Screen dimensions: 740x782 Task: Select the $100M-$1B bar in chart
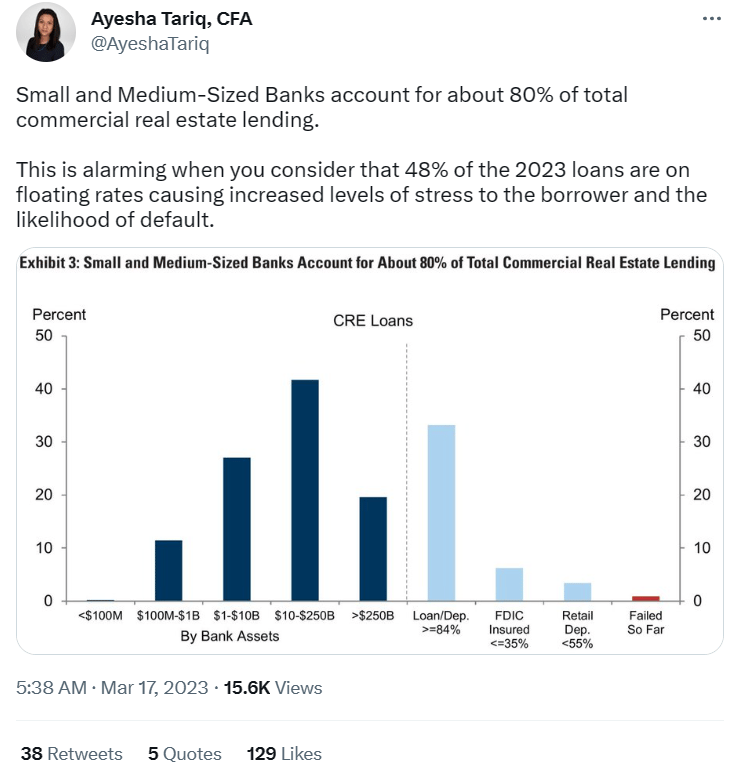[x=169, y=571]
